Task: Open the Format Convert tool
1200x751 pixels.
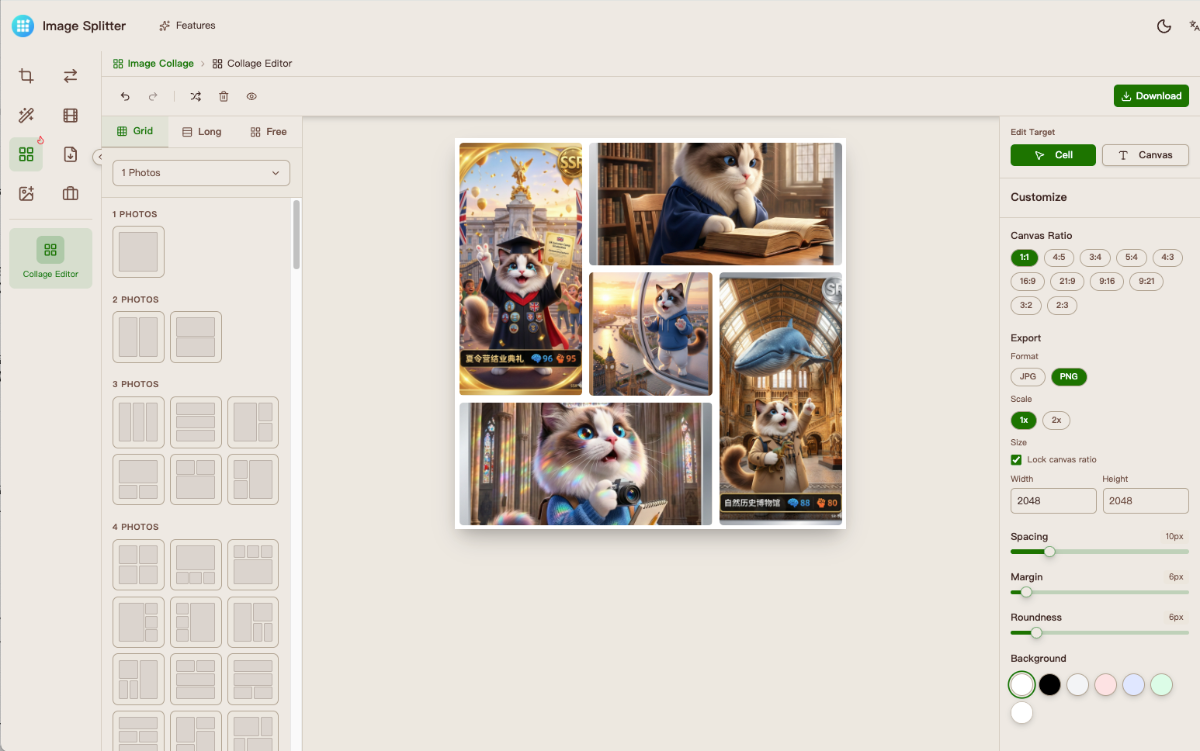Action: [x=69, y=75]
